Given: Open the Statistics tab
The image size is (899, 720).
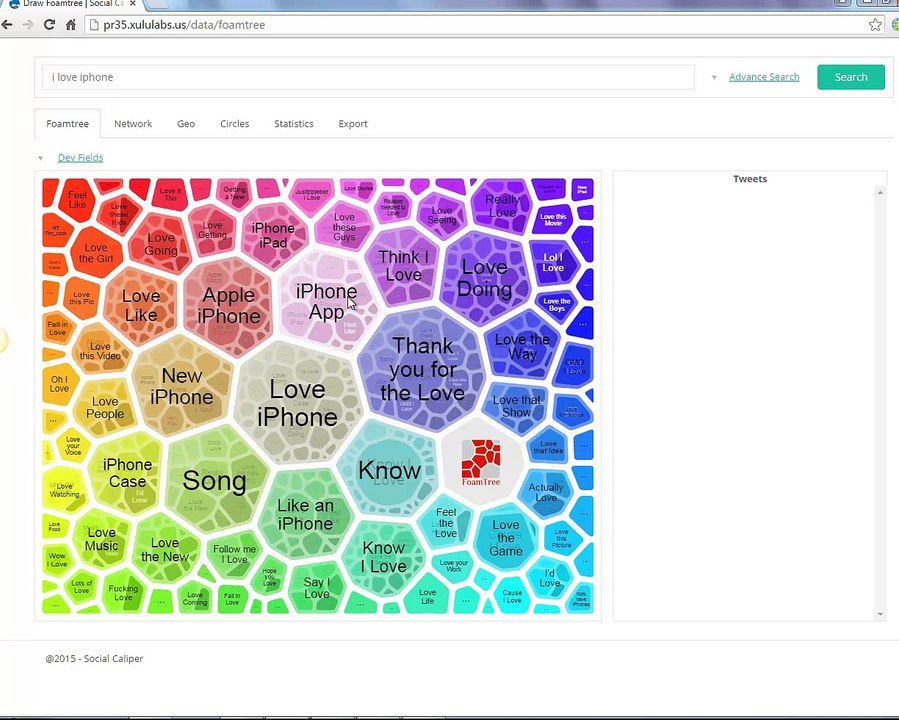Looking at the screenshot, I should [x=294, y=123].
